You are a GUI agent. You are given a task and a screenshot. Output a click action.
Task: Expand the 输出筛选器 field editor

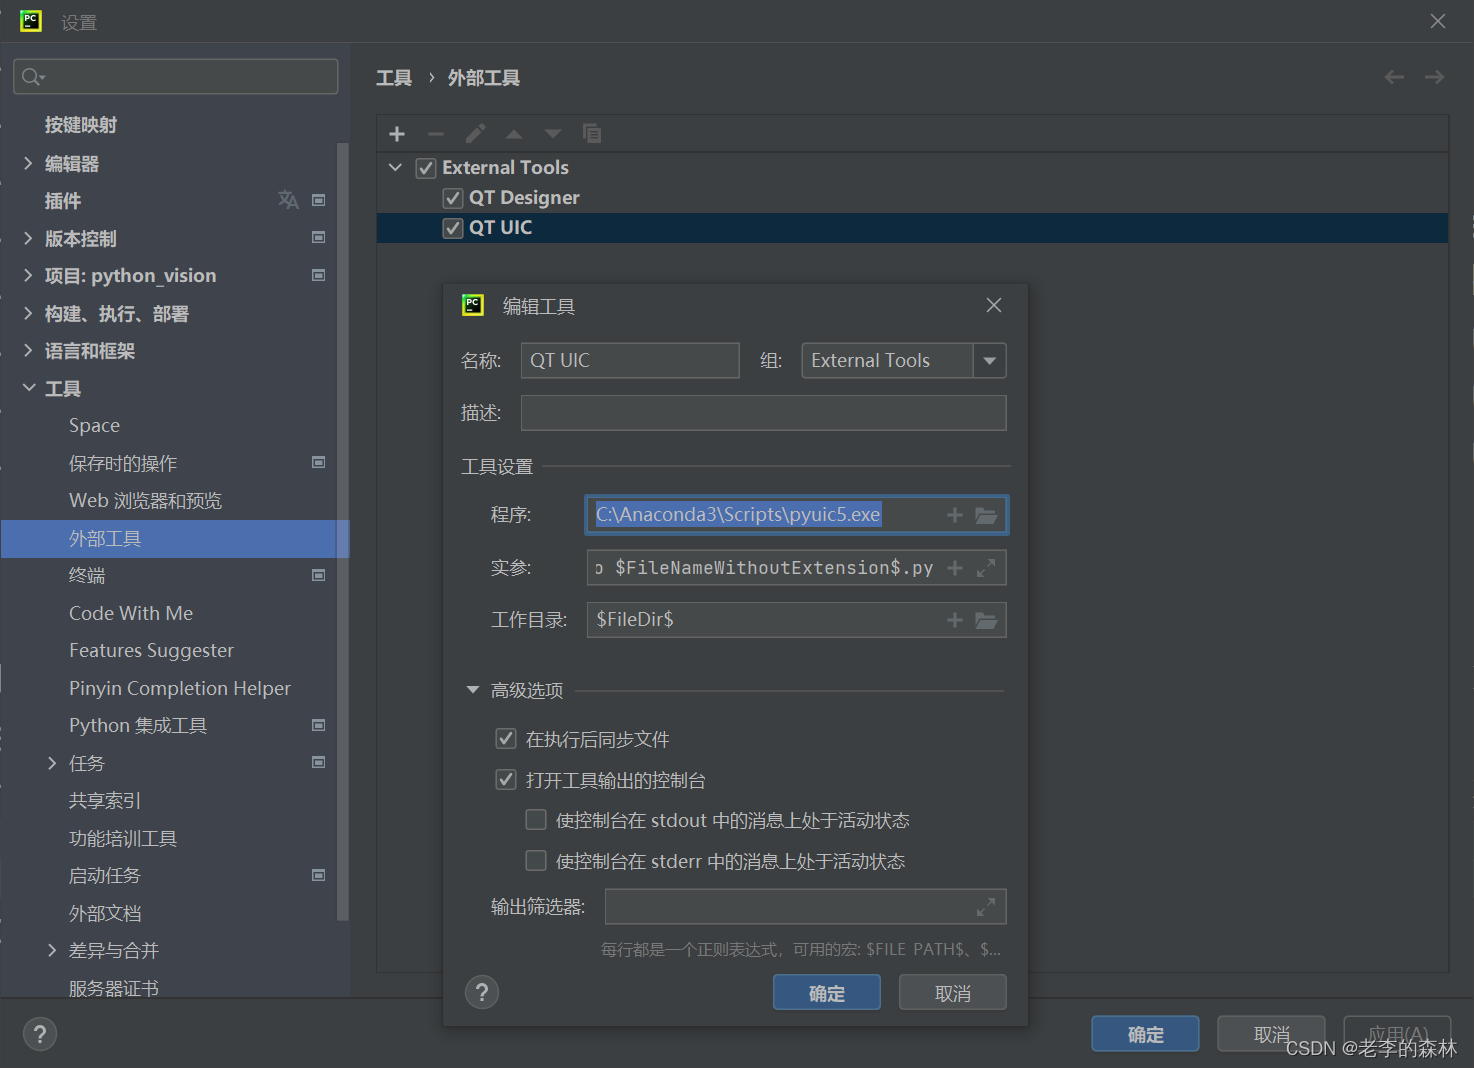pos(986,907)
